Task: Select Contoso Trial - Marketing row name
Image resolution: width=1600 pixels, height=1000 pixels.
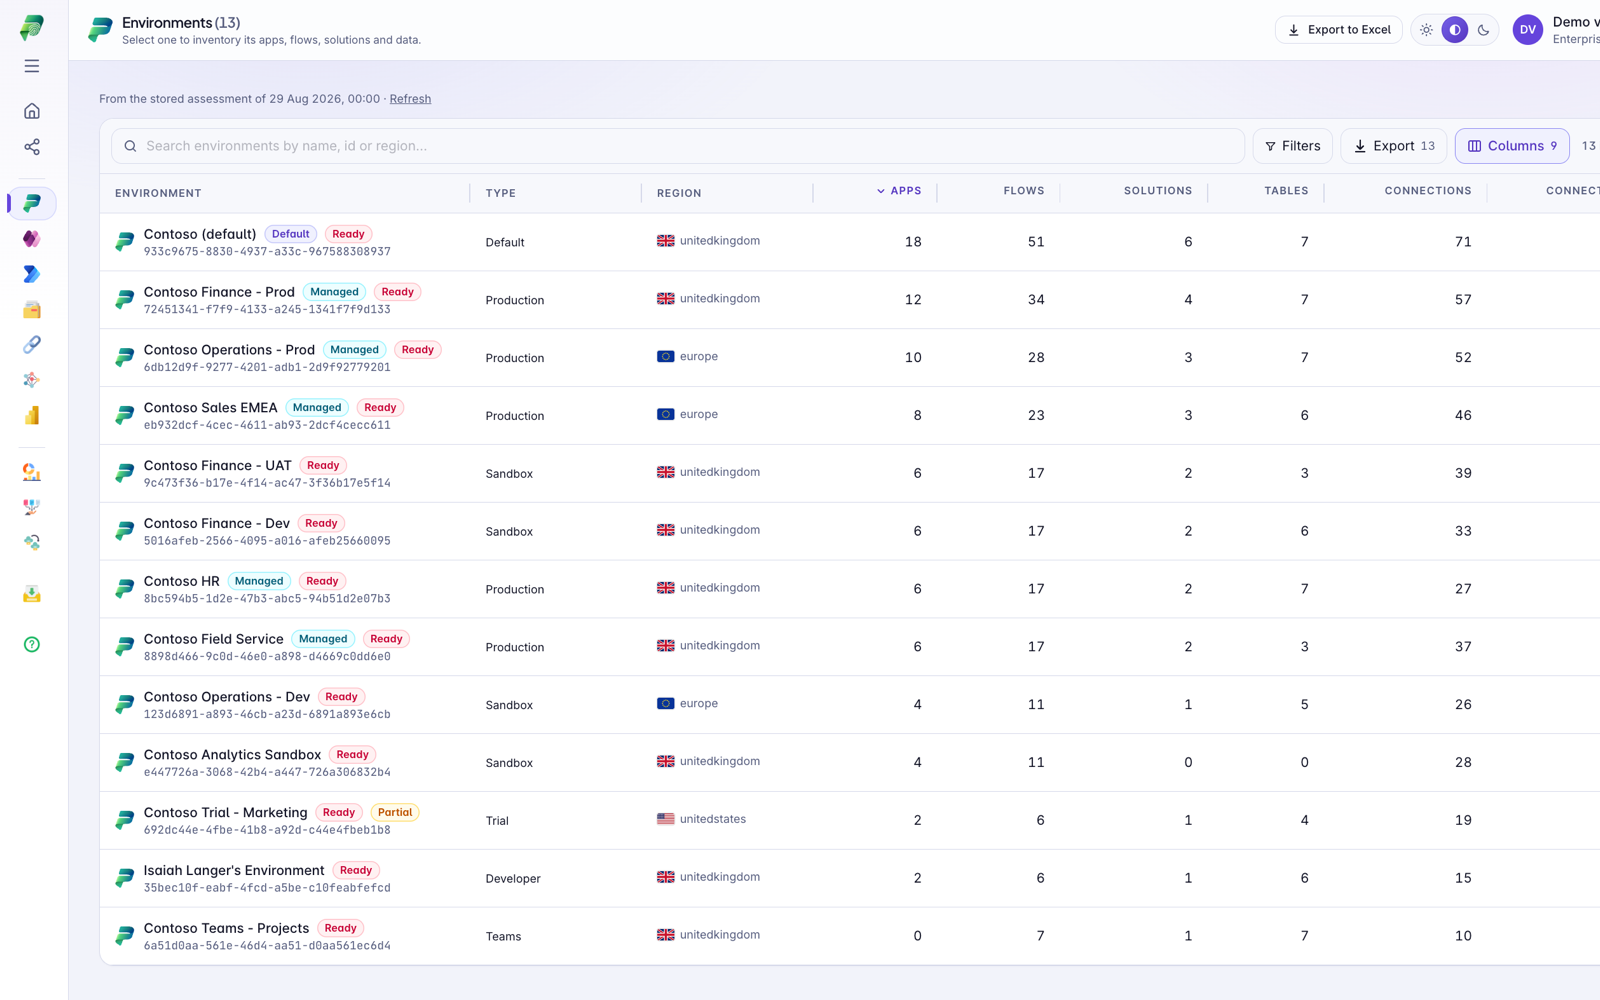Action: [226, 814]
